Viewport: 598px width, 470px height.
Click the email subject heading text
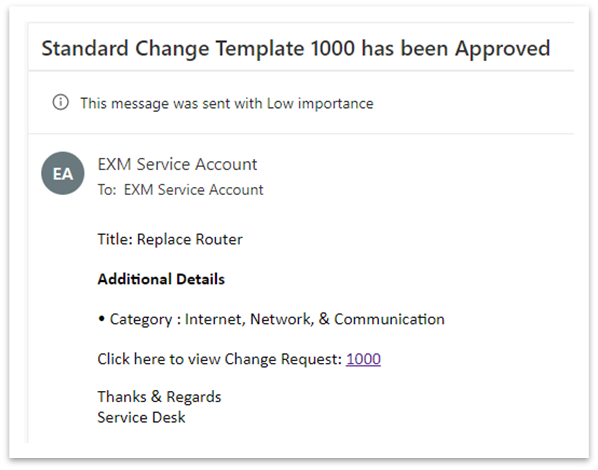[x=296, y=49]
